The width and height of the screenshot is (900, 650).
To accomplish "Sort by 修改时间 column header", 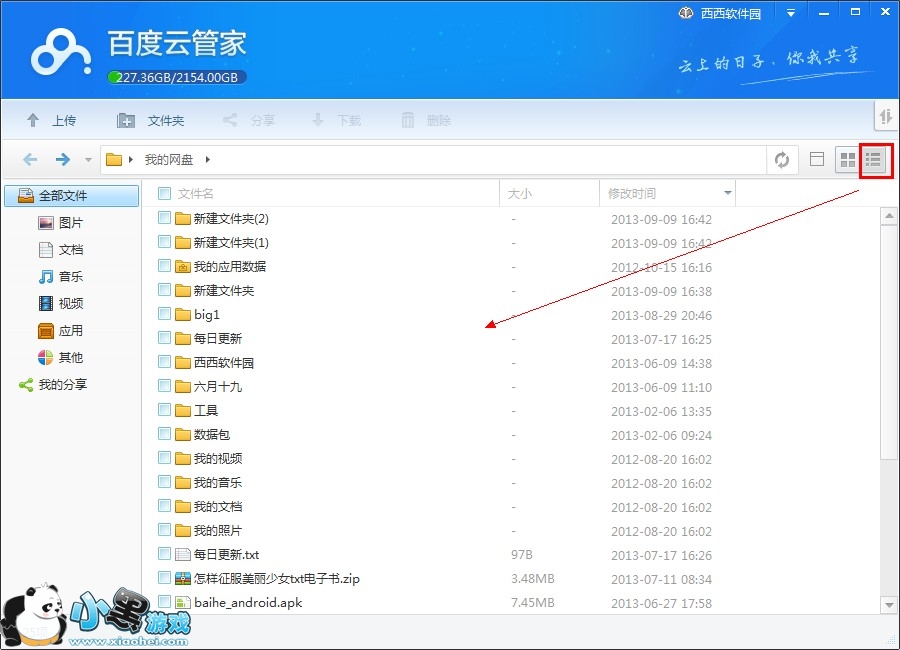I will coord(631,194).
